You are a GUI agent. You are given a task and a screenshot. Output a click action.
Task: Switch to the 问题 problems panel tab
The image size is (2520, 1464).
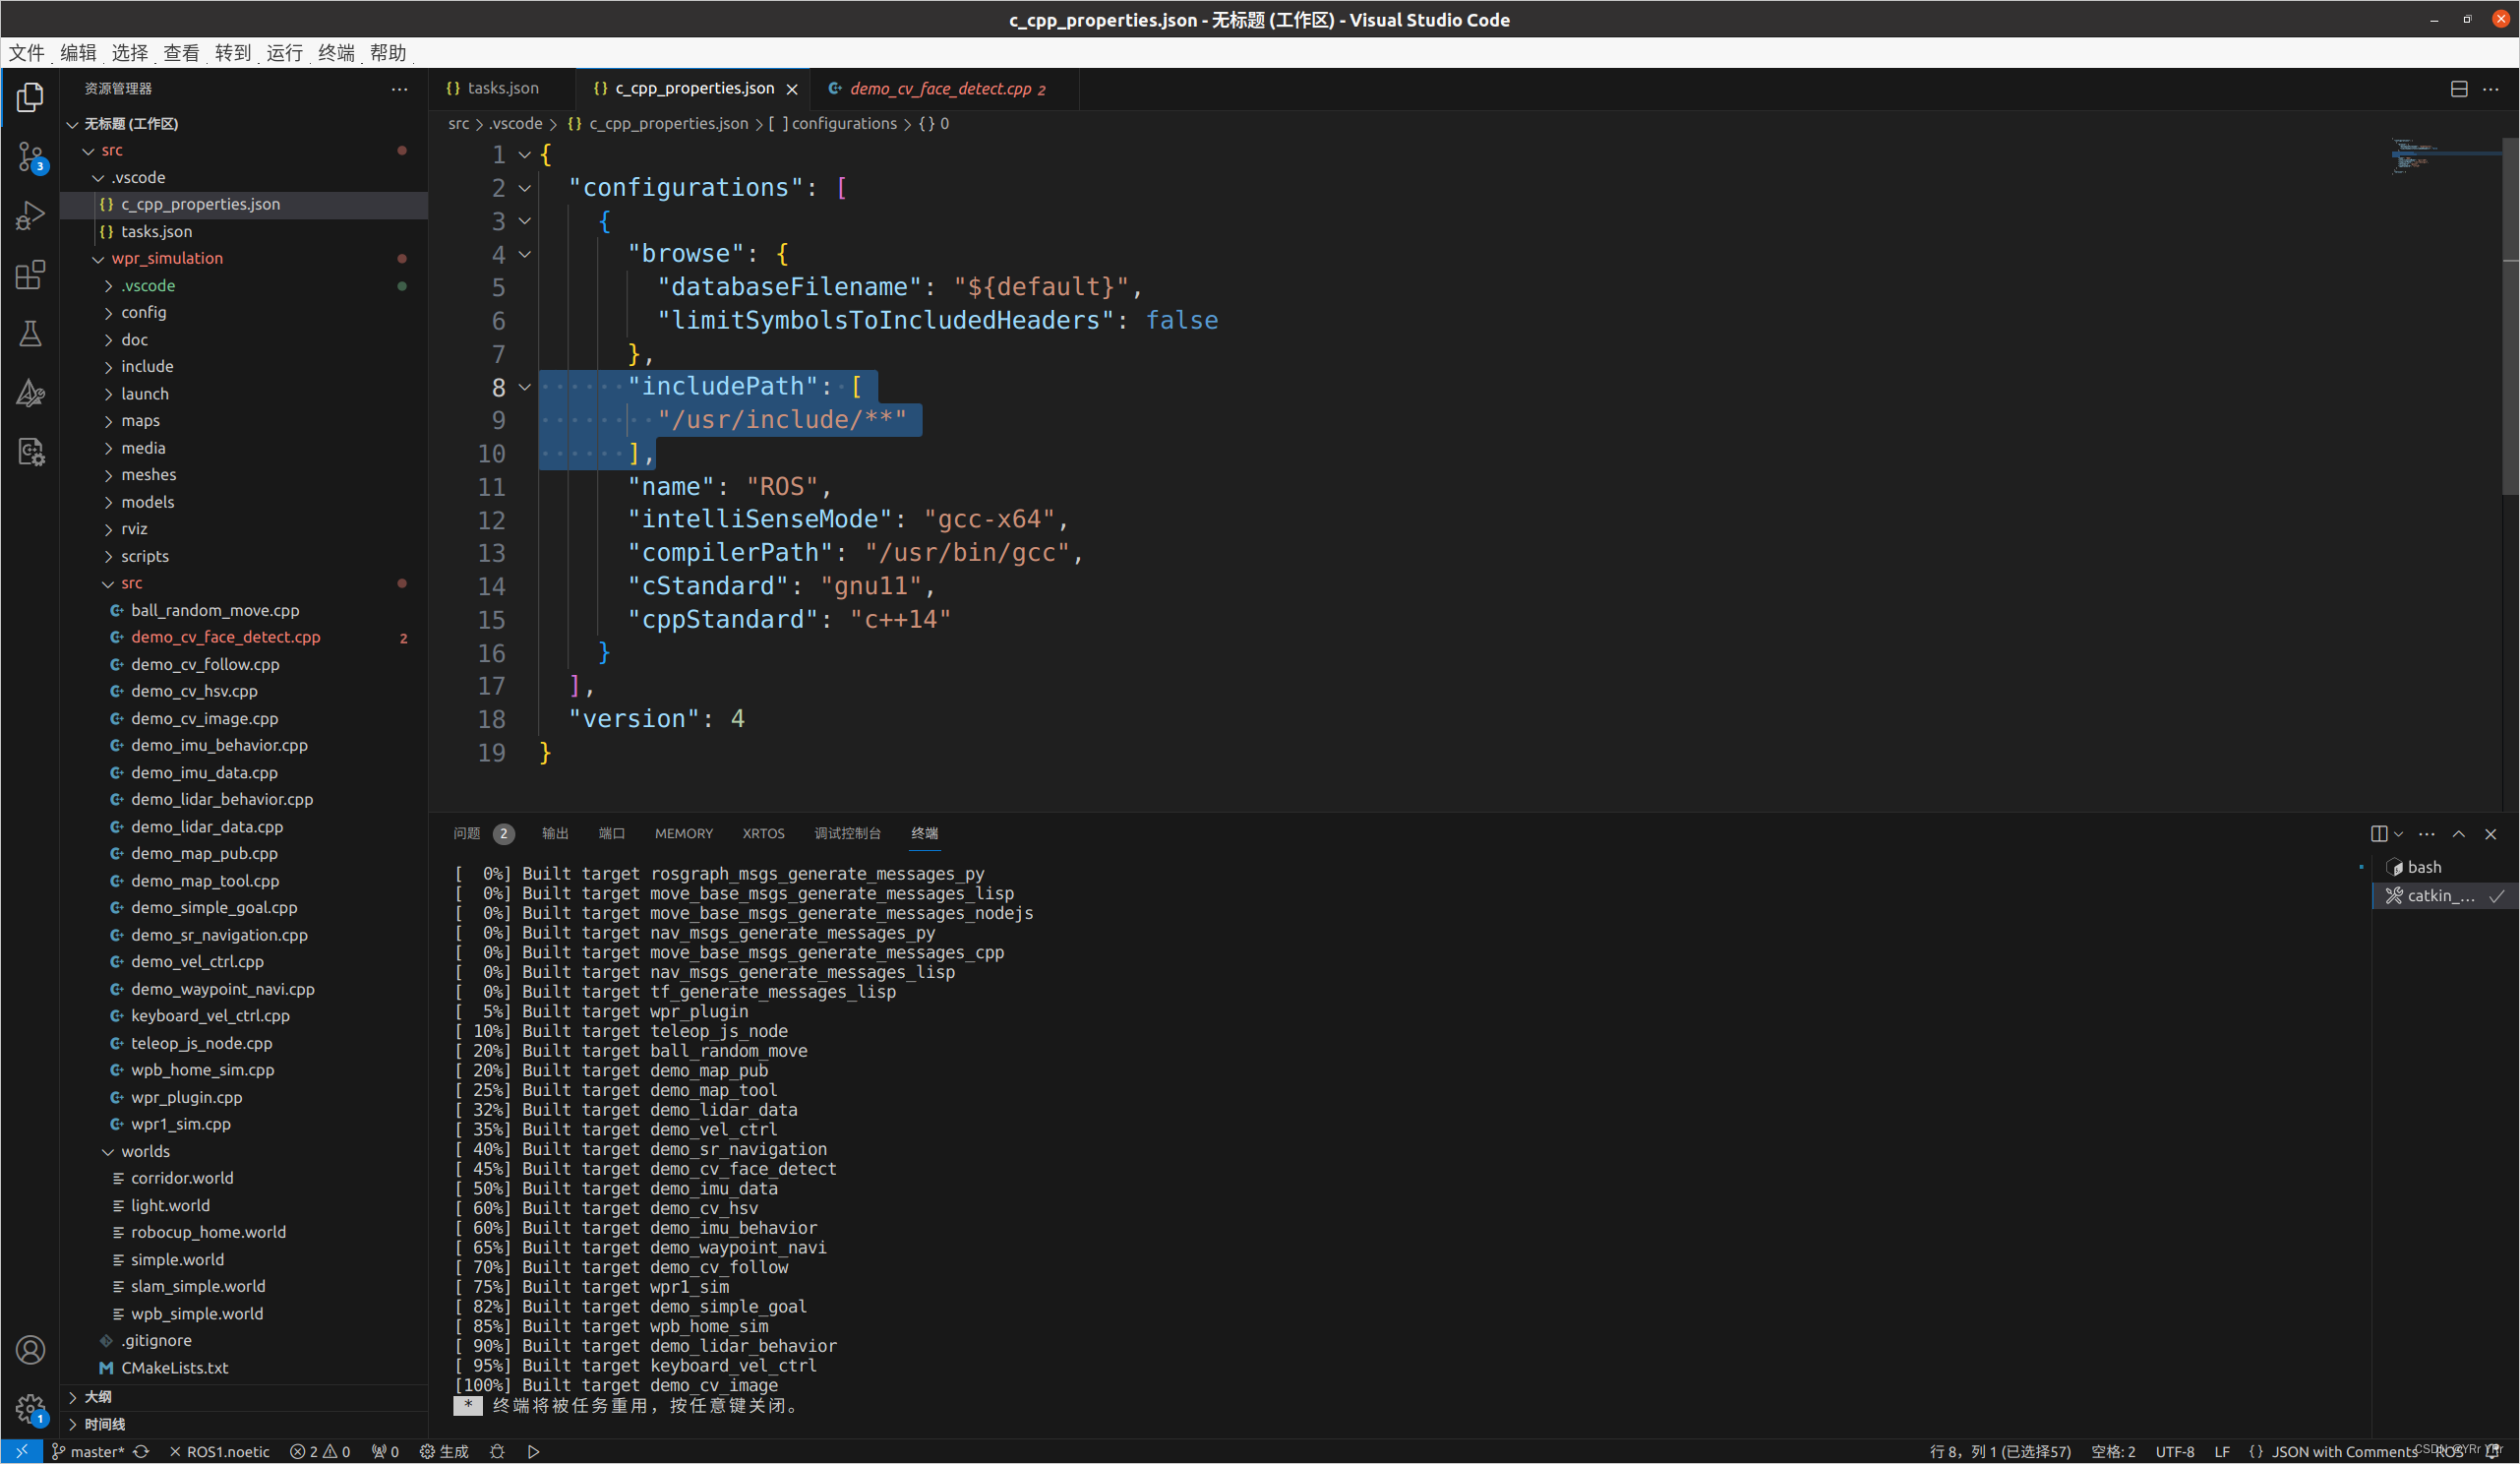pyautogui.click(x=483, y=834)
